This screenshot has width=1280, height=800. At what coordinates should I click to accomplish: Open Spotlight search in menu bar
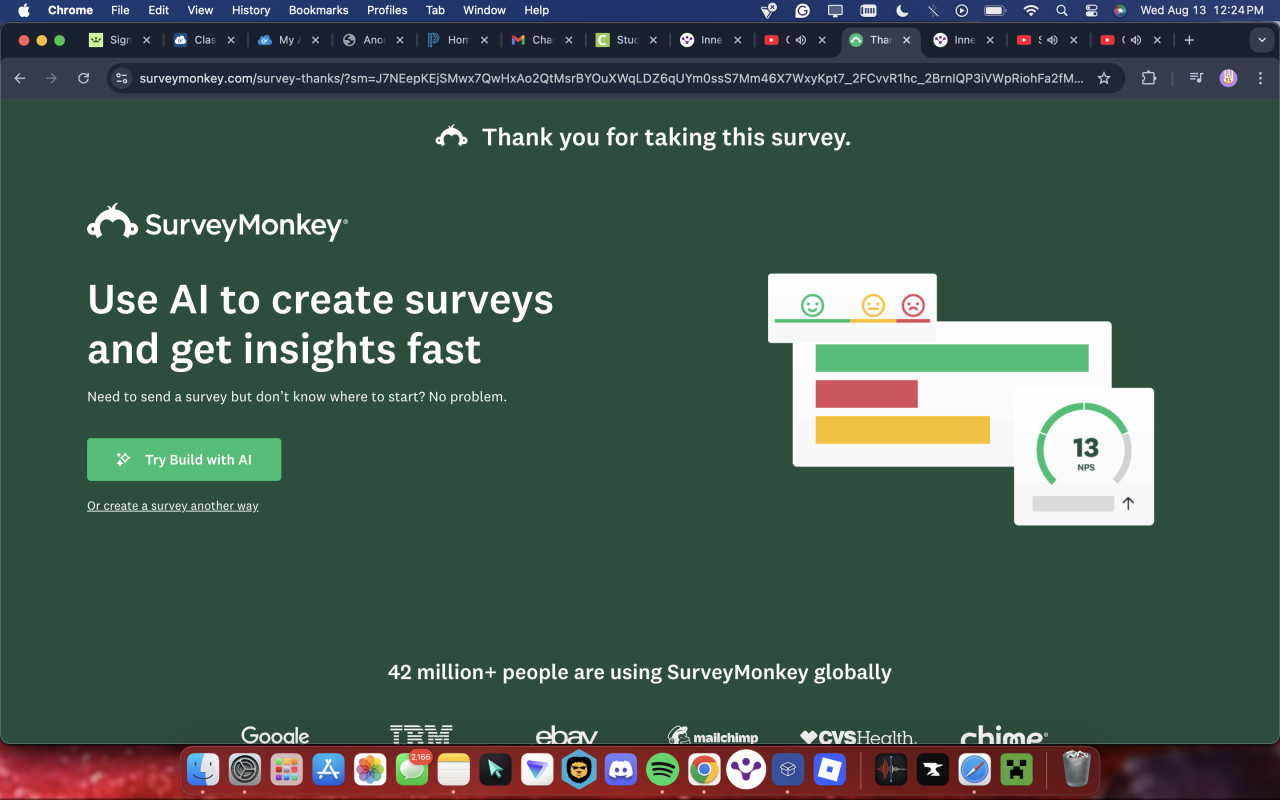pyautogui.click(x=1062, y=10)
